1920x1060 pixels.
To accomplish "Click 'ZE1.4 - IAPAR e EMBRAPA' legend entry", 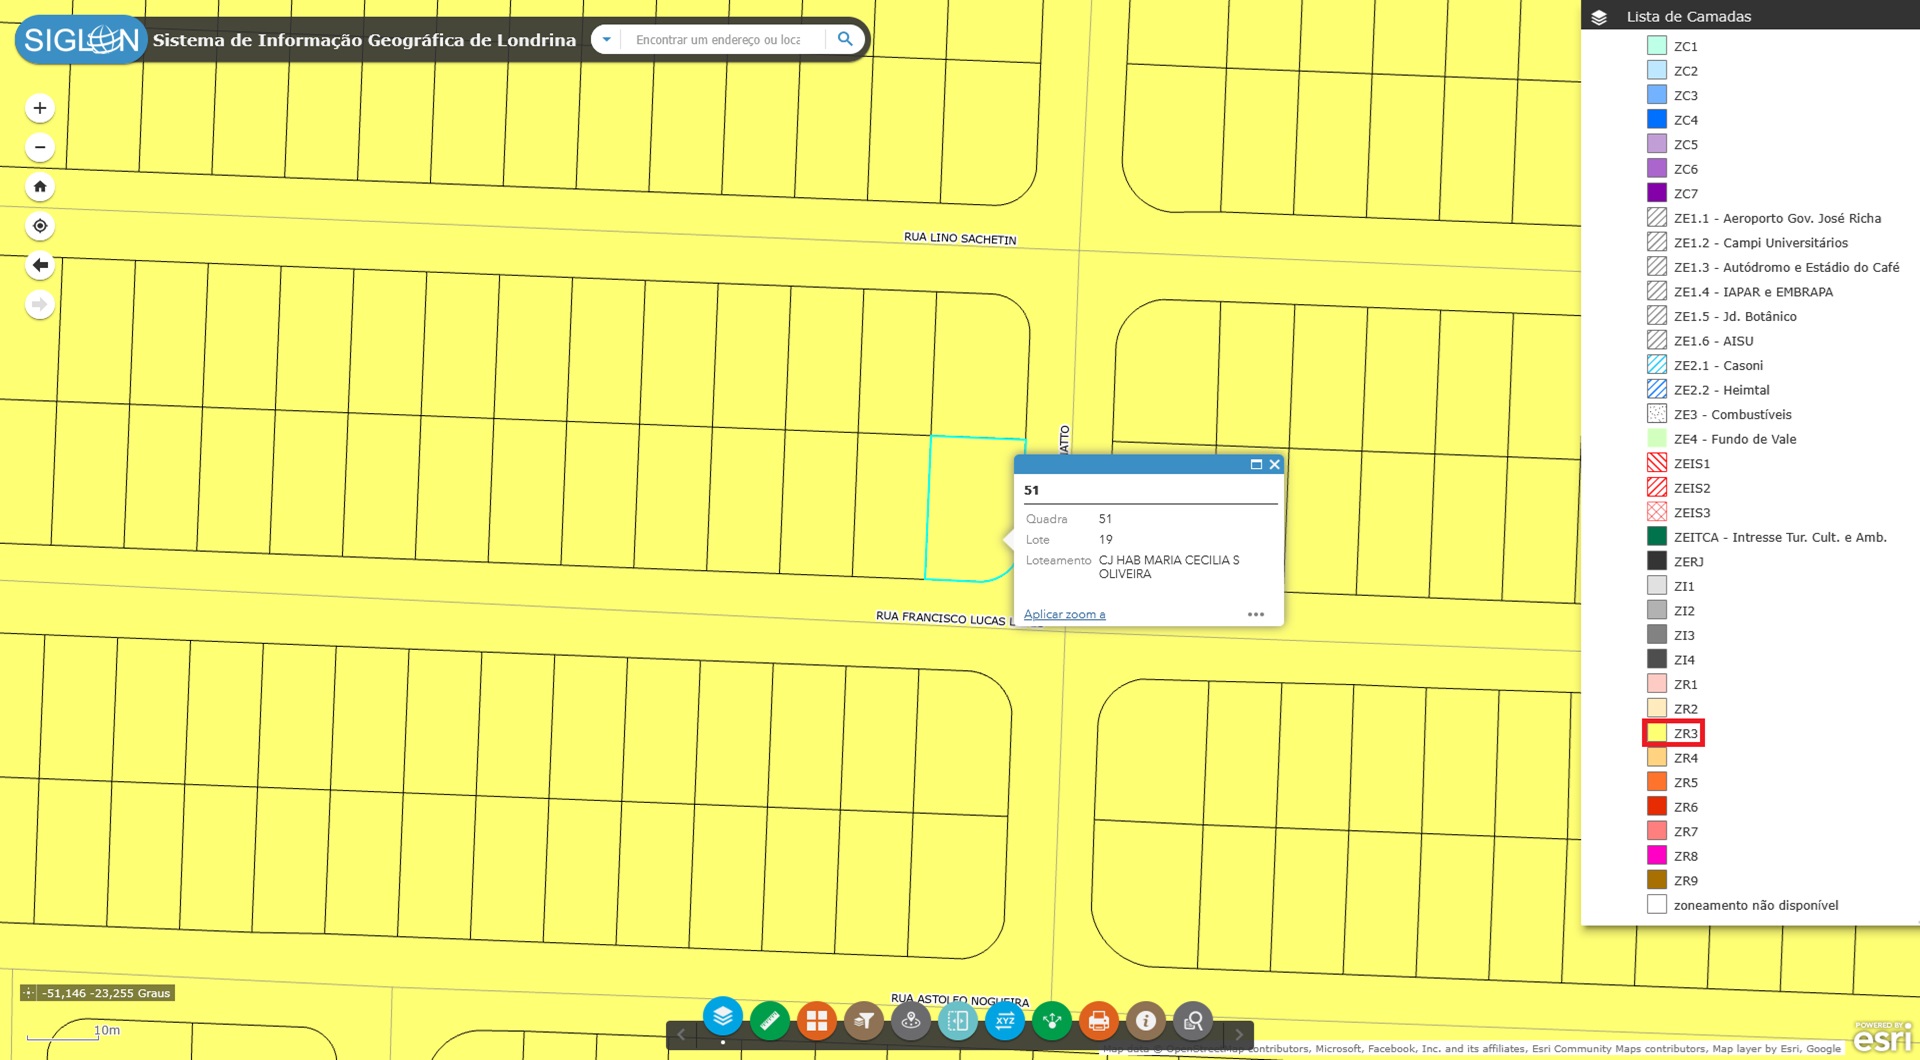I will (x=1753, y=292).
